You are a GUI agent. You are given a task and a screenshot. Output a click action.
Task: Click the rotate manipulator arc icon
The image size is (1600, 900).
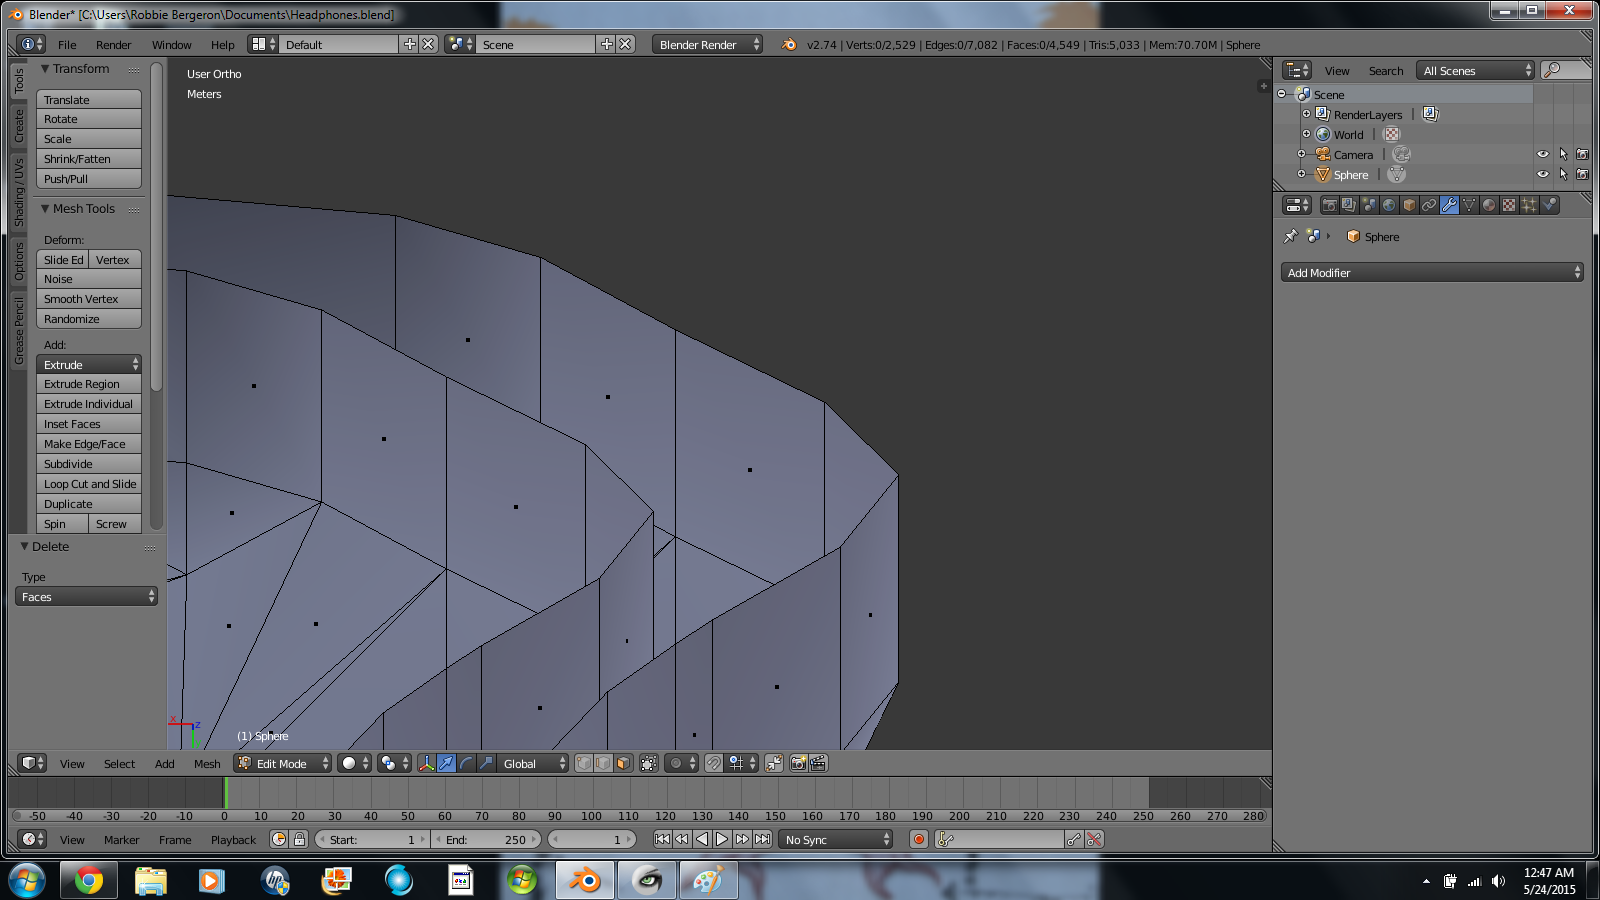466,763
